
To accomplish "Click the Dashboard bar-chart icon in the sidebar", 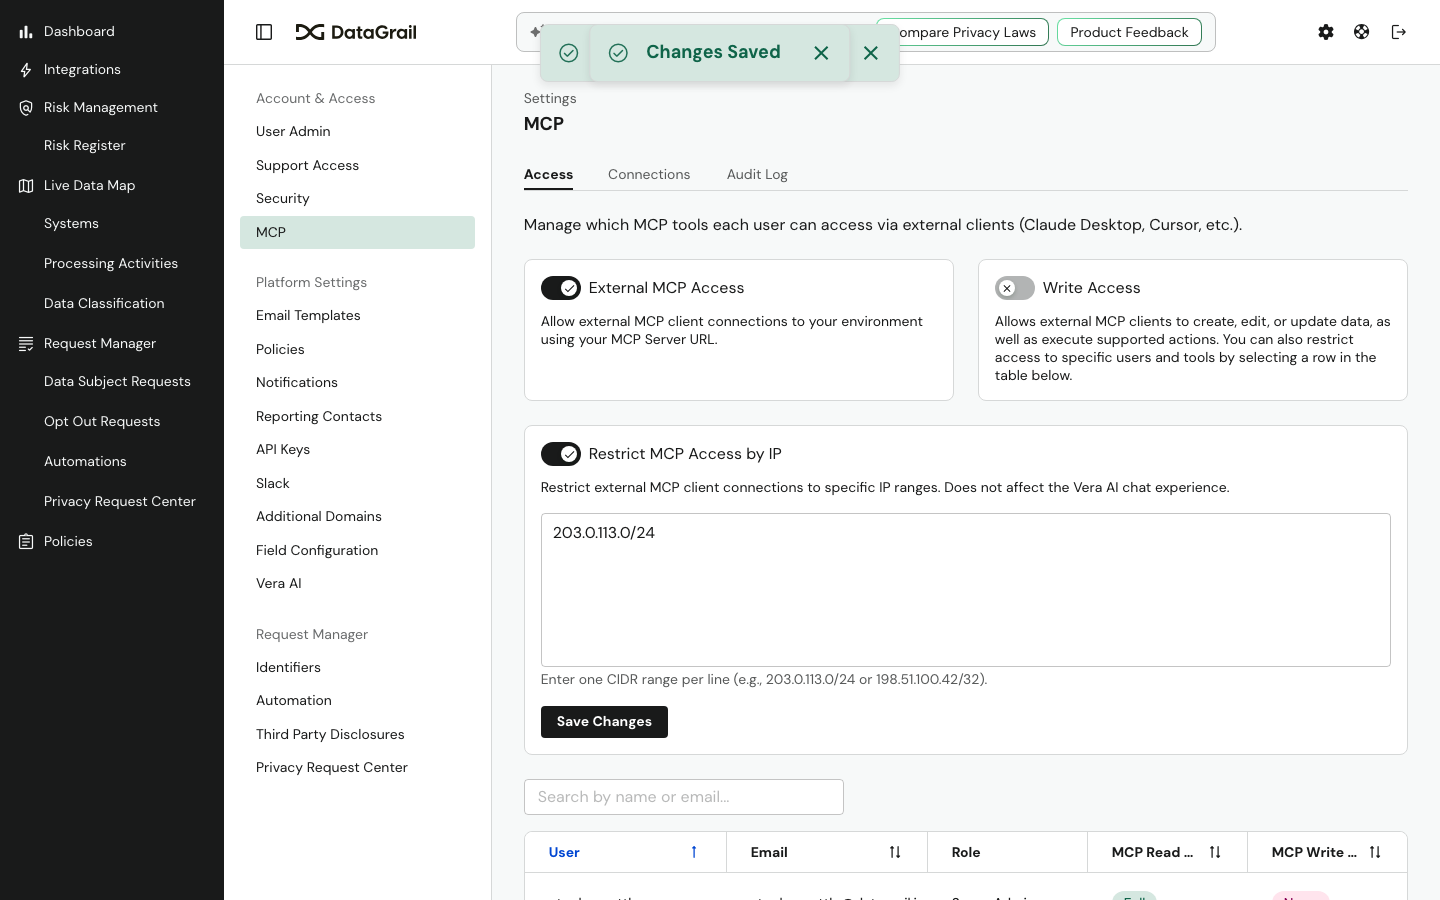I will click(26, 32).
